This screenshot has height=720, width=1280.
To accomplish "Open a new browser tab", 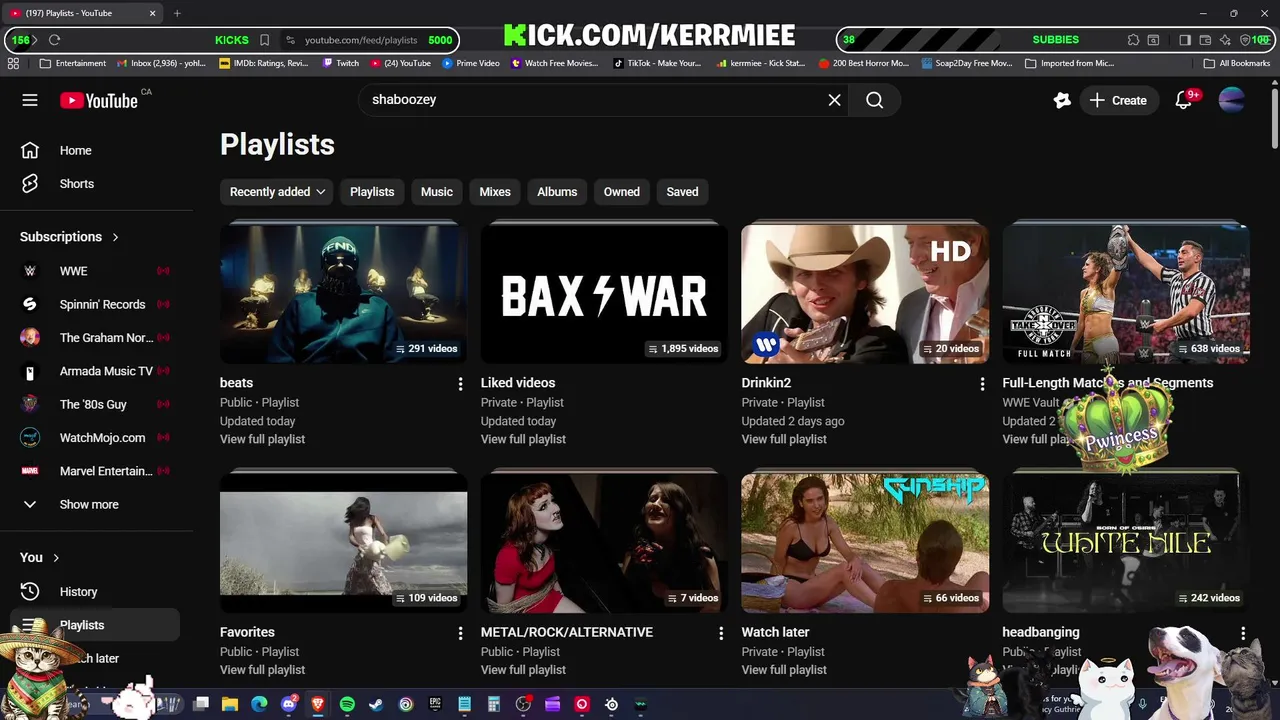I will [x=177, y=13].
